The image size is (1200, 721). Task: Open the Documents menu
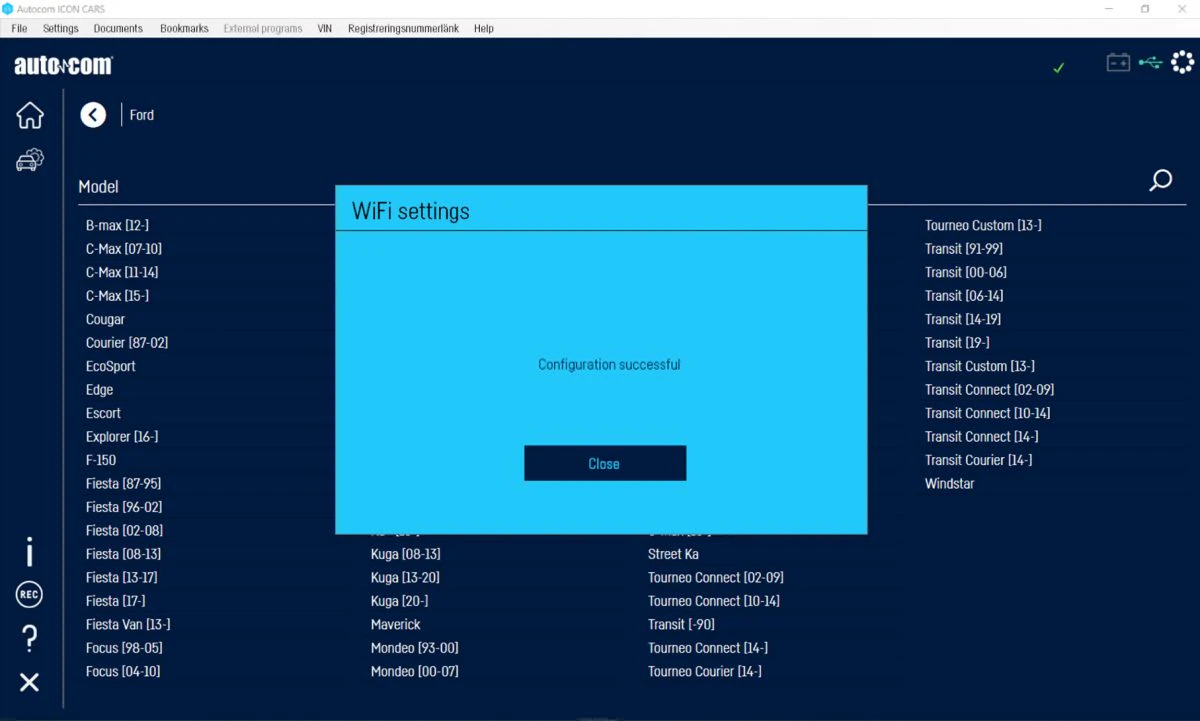click(x=118, y=28)
